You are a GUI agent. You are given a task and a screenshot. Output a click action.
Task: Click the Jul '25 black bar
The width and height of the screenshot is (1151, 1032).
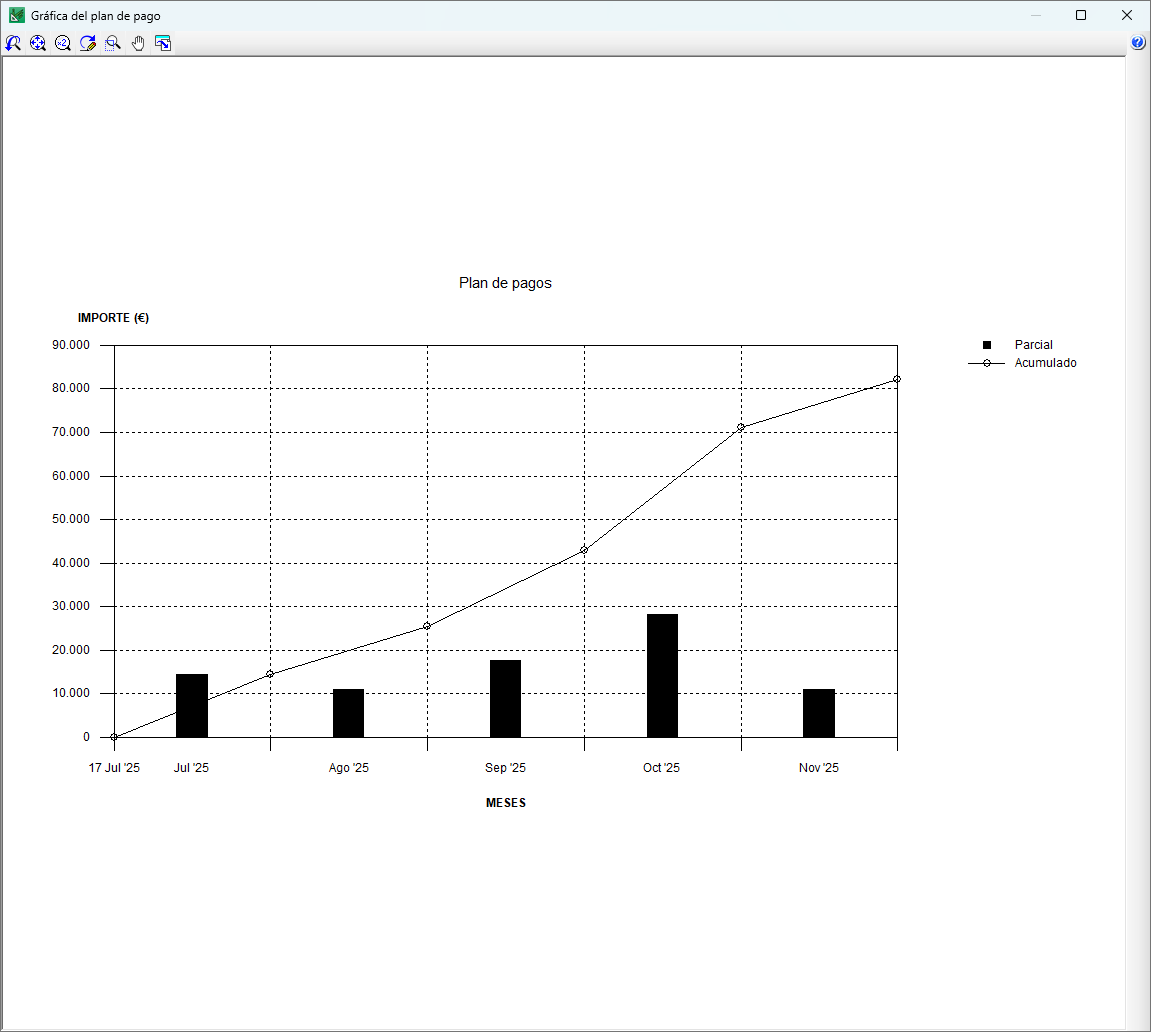(192, 705)
